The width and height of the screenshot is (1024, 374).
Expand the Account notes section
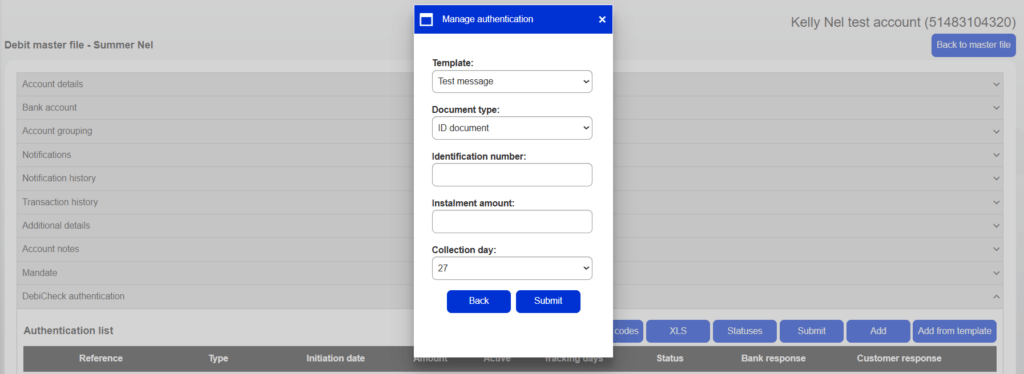(510, 249)
